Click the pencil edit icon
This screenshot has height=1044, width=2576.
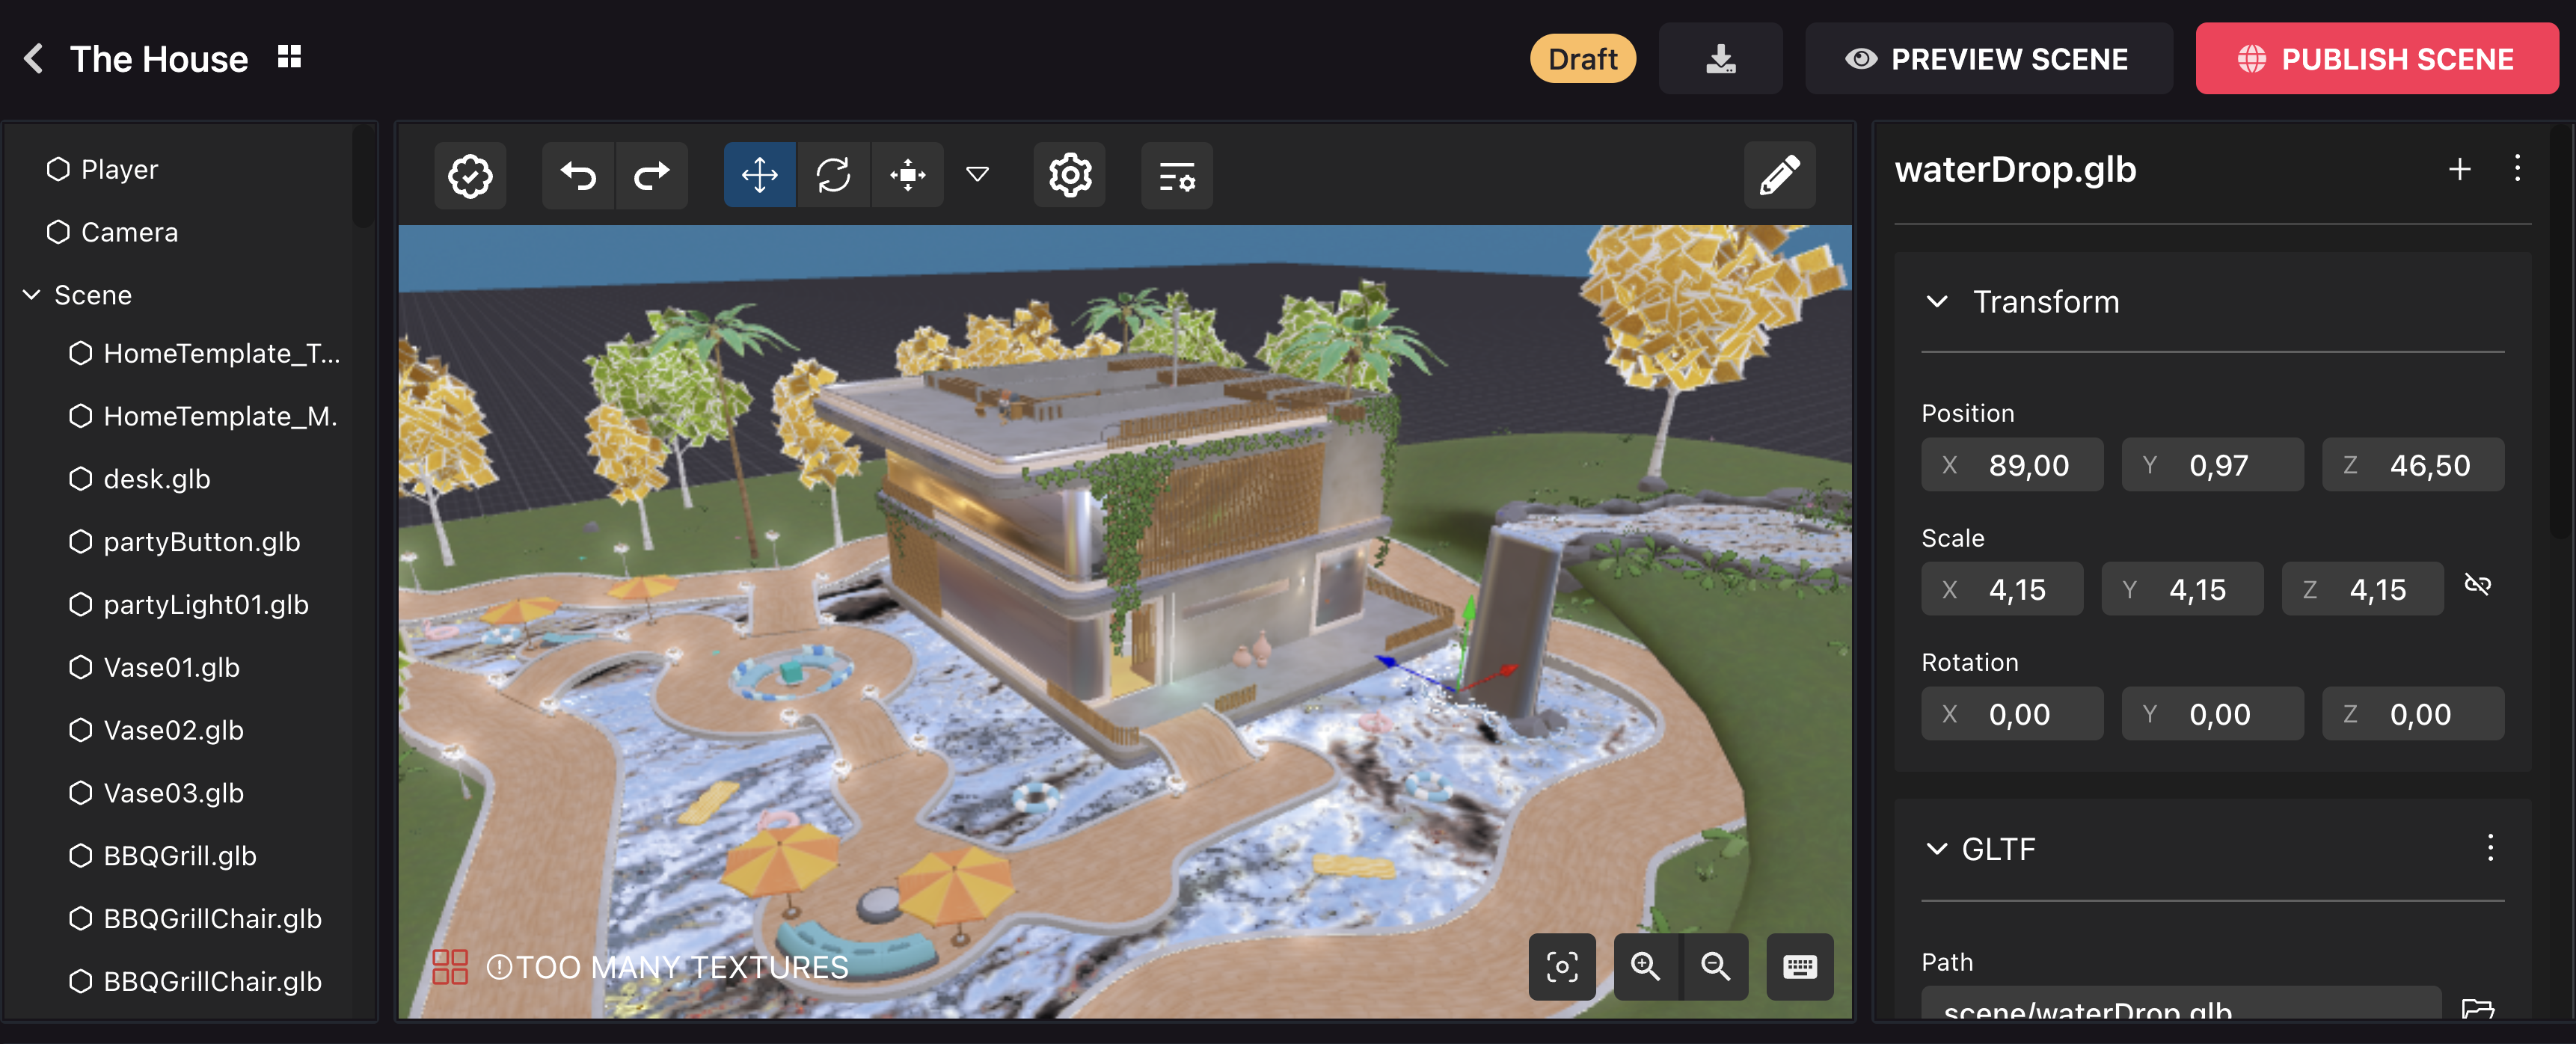click(1779, 176)
